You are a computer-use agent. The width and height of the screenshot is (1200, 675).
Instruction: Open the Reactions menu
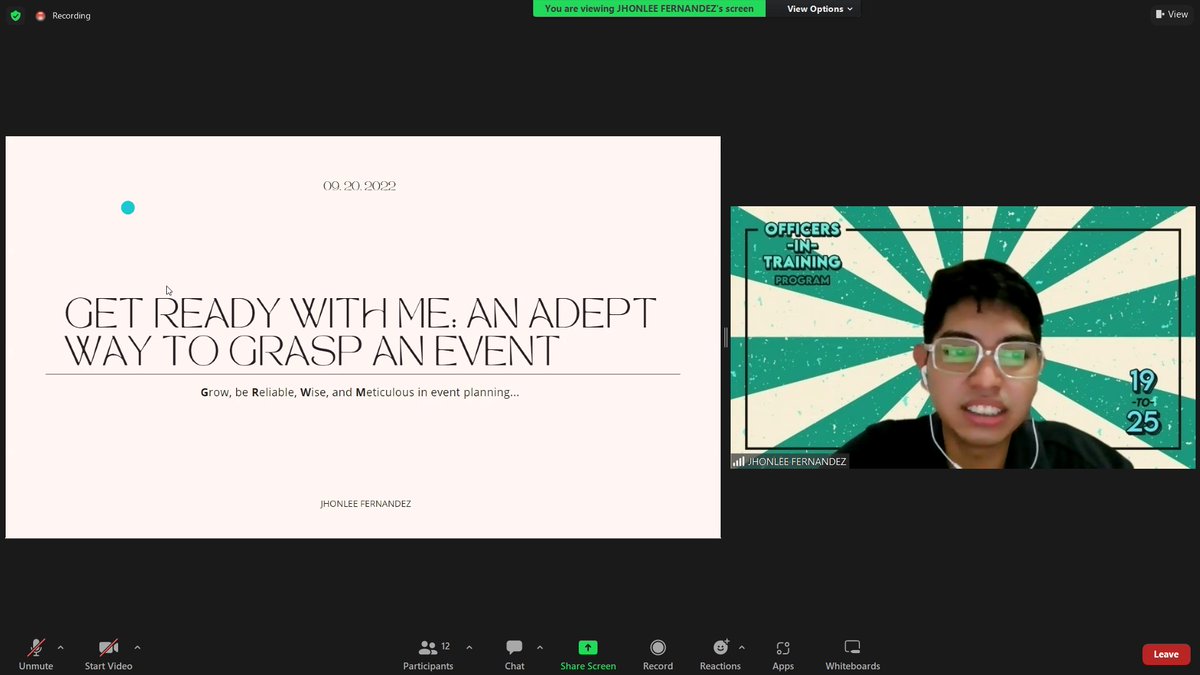coord(720,654)
